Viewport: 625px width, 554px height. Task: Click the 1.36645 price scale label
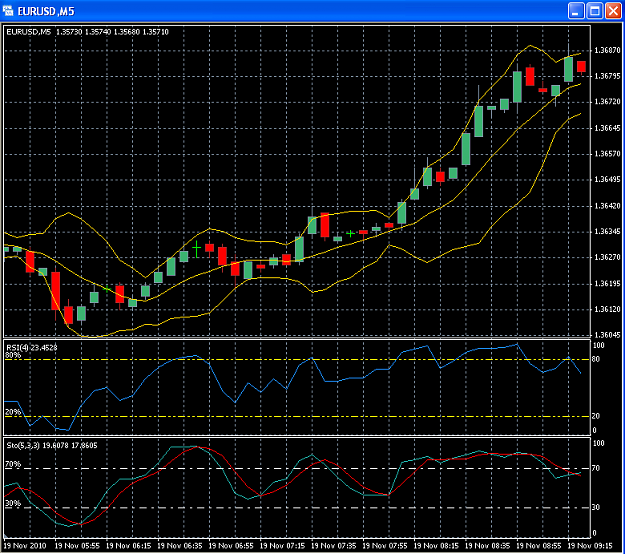tap(607, 128)
